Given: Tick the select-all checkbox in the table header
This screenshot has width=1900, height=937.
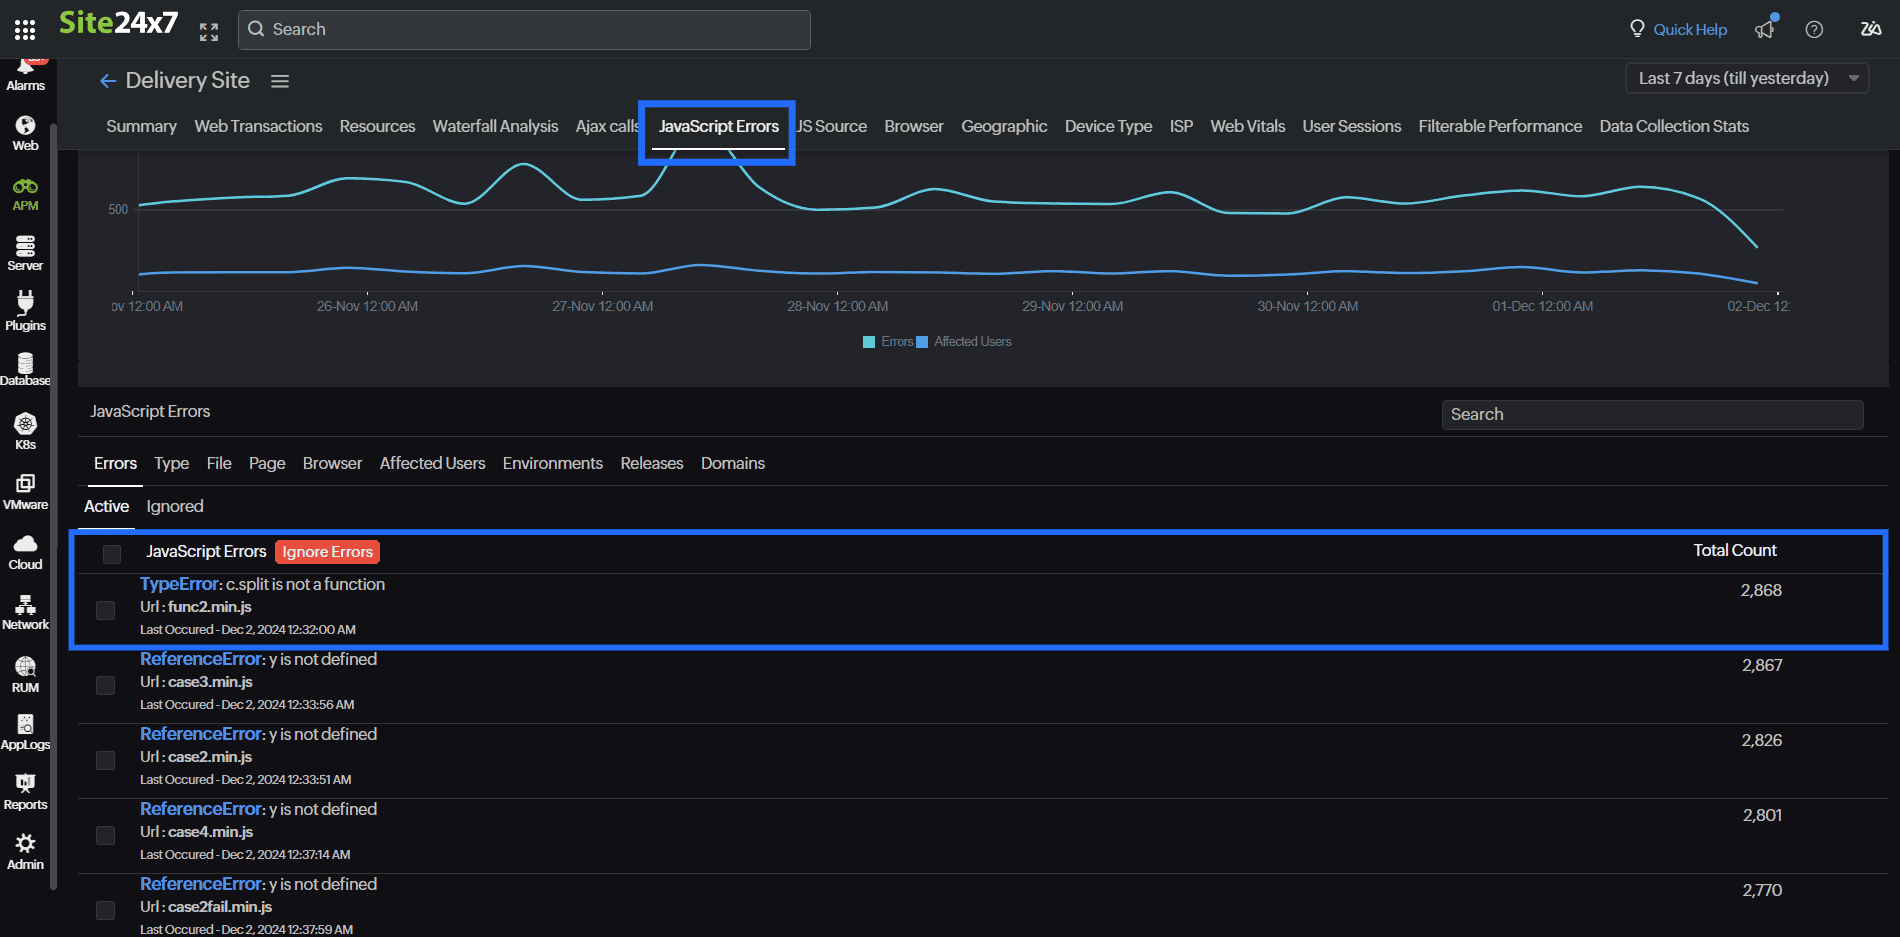Looking at the screenshot, I should (112, 553).
